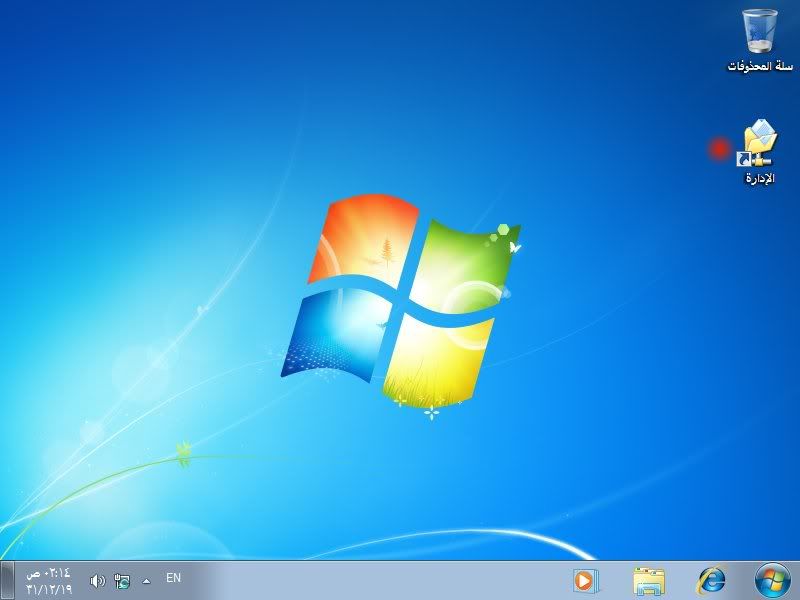Launch Internet Explorer from the taskbar
The width and height of the screenshot is (800, 600).
tap(712, 581)
